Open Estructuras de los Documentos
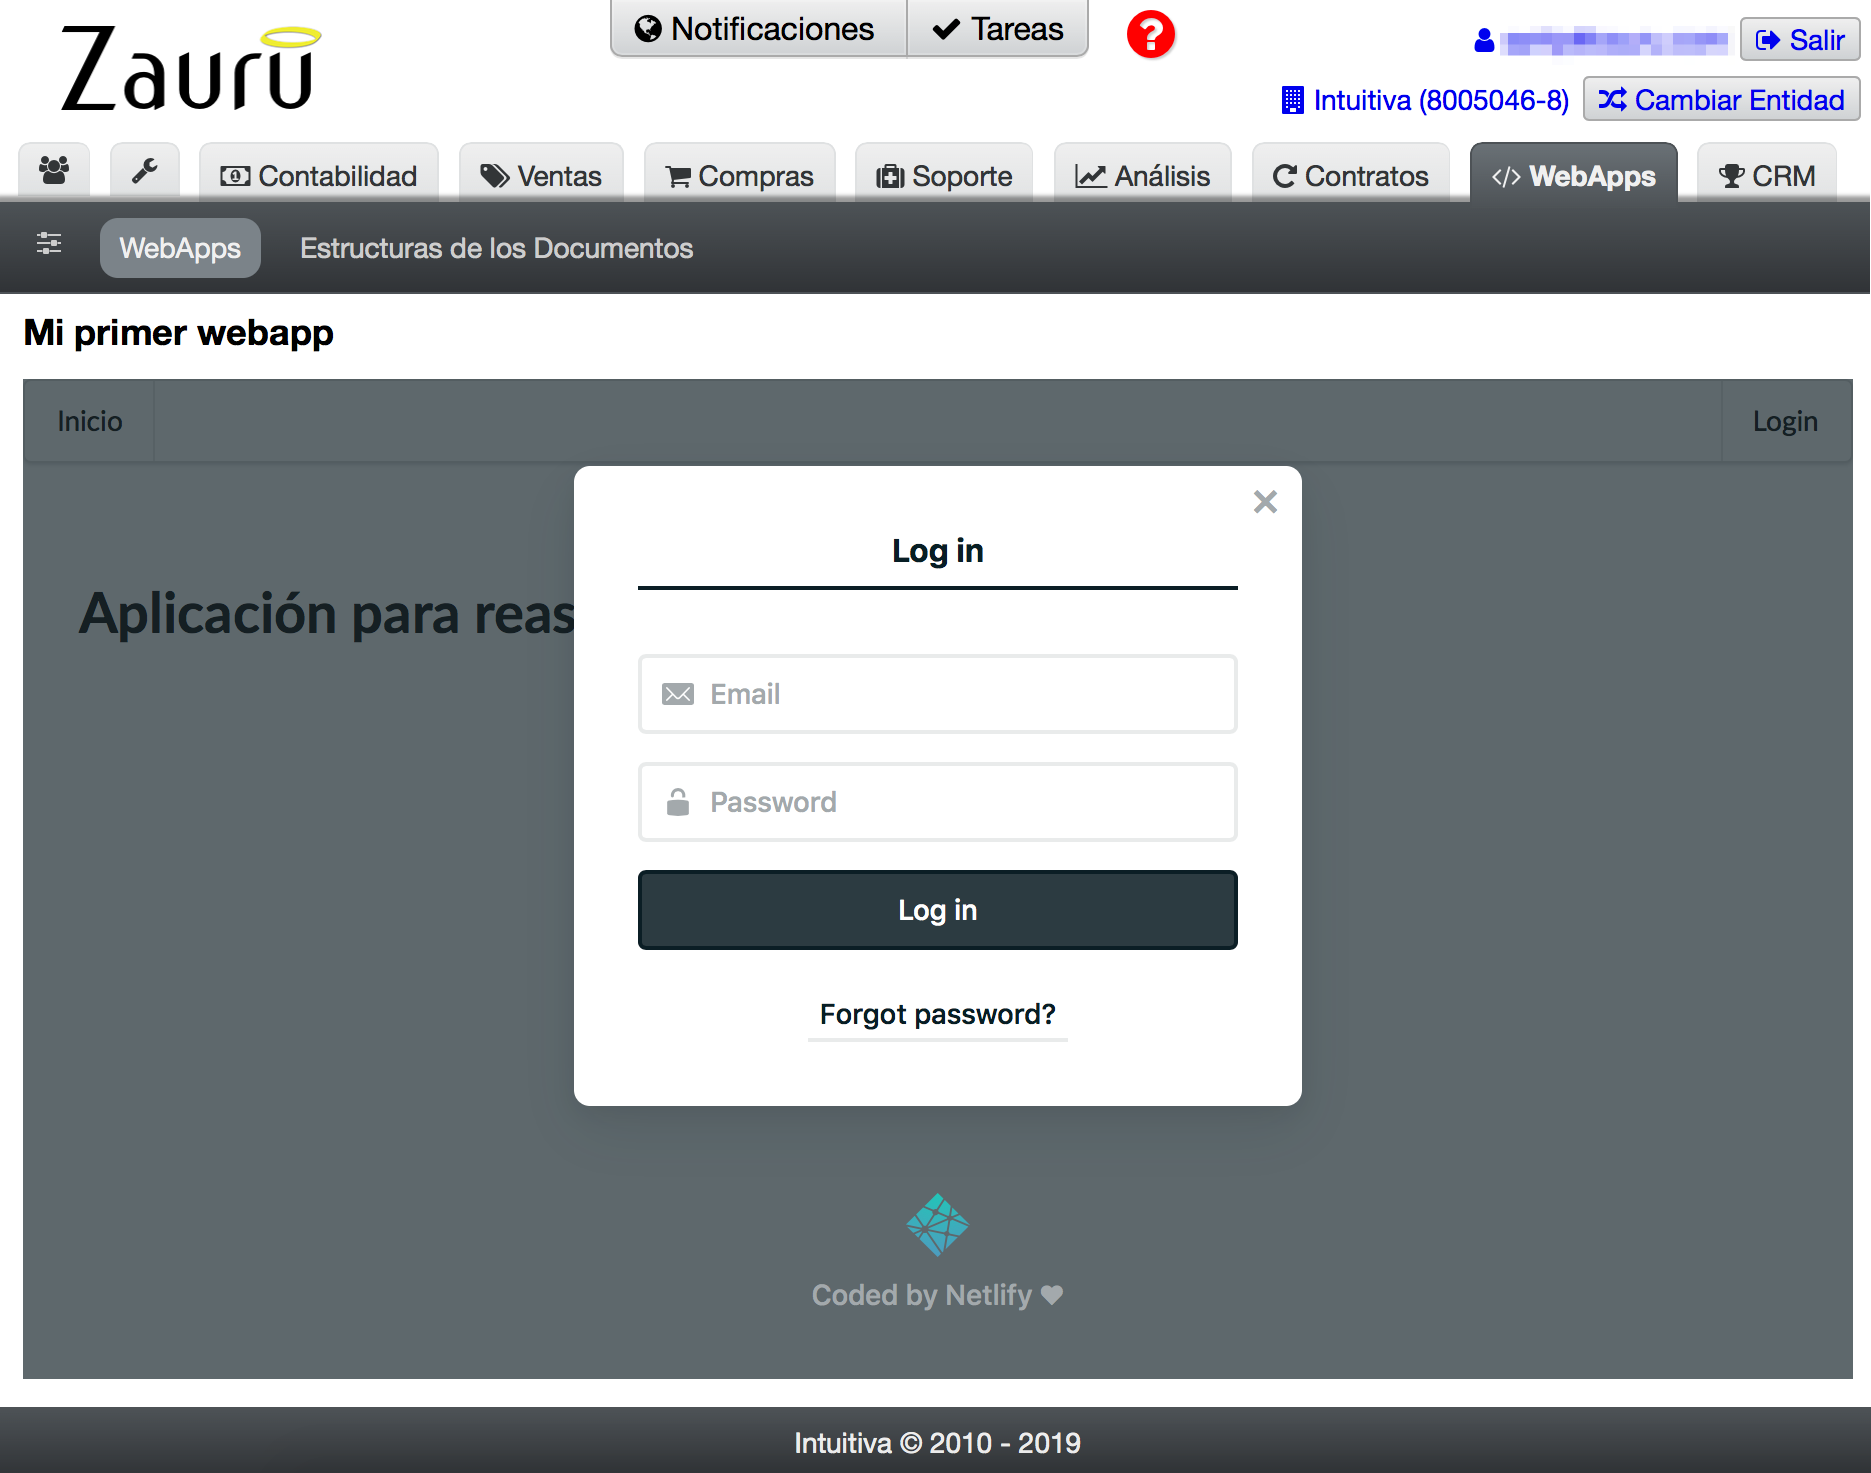Viewport: 1871px width, 1473px height. pyautogui.click(x=496, y=248)
